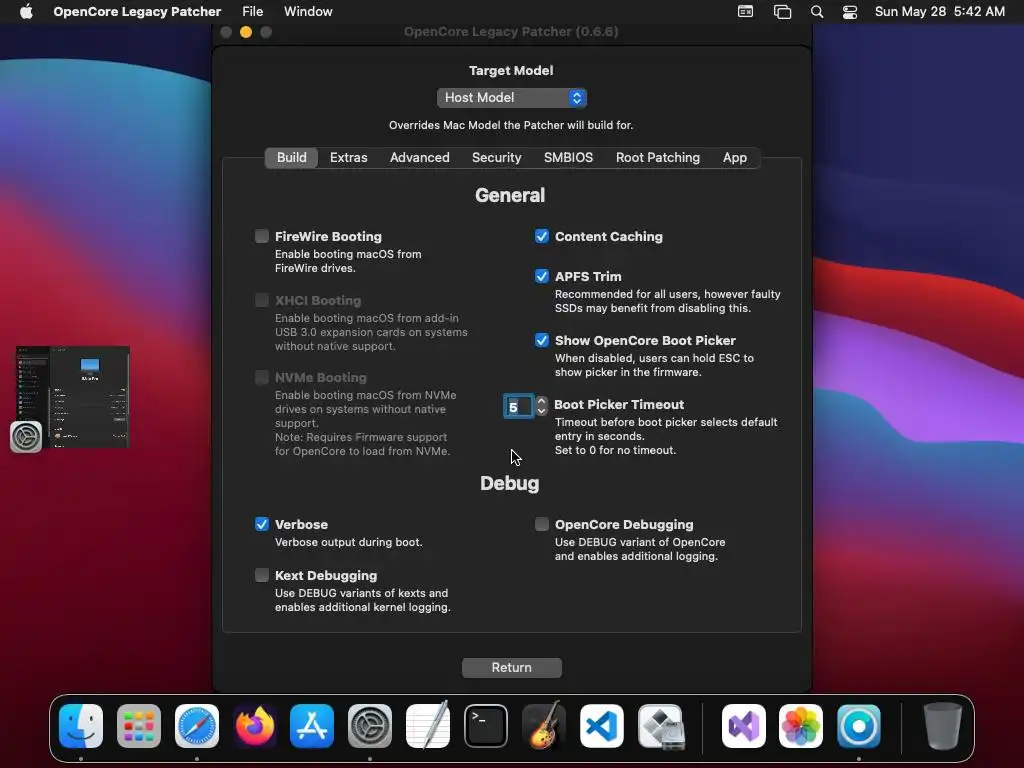Increase Boot Picker Timeout with stepper
The height and width of the screenshot is (768, 1024).
click(x=541, y=401)
